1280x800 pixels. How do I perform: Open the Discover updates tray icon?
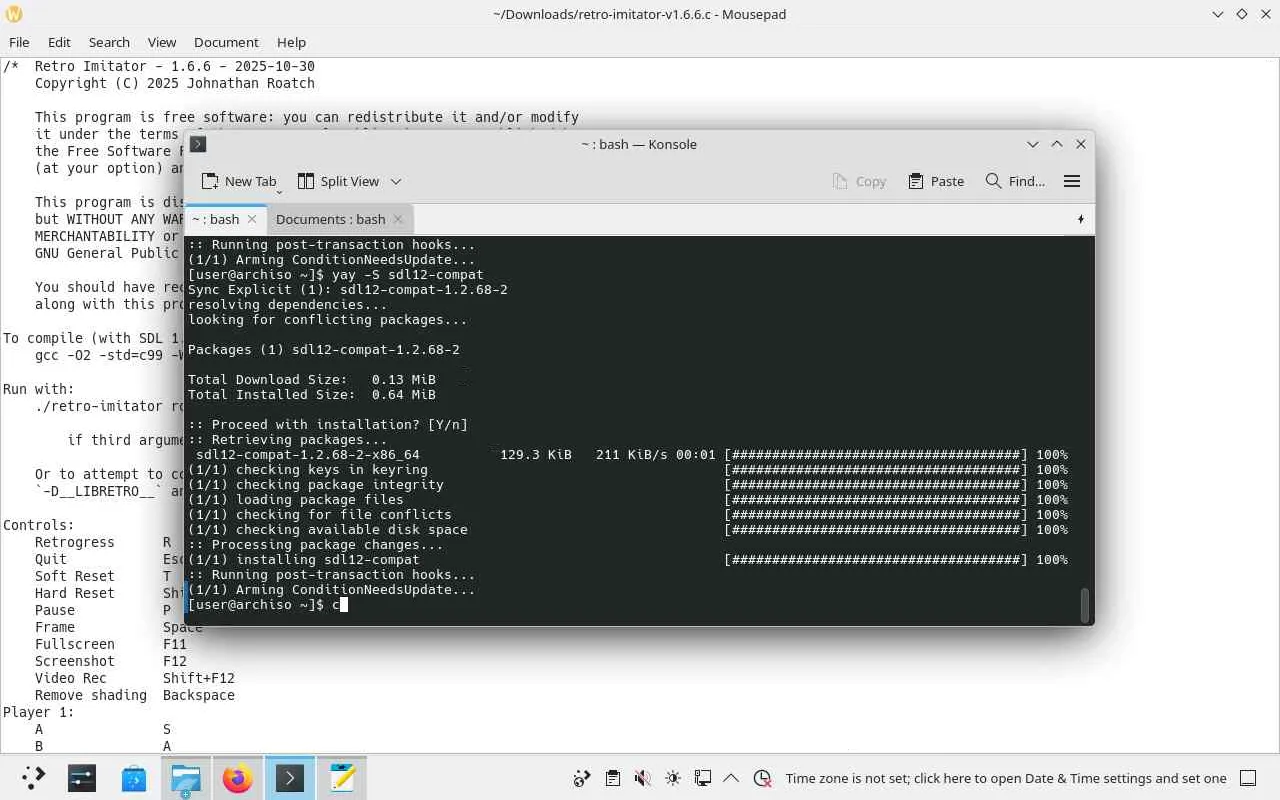[582, 778]
